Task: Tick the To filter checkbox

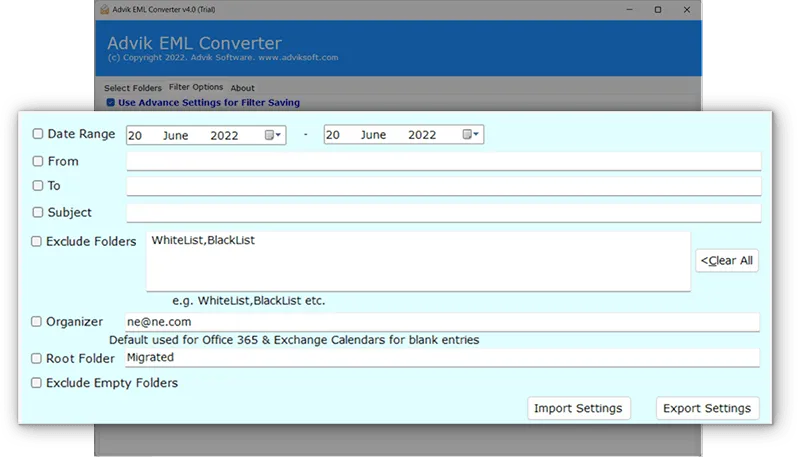Action: coord(38,185)
